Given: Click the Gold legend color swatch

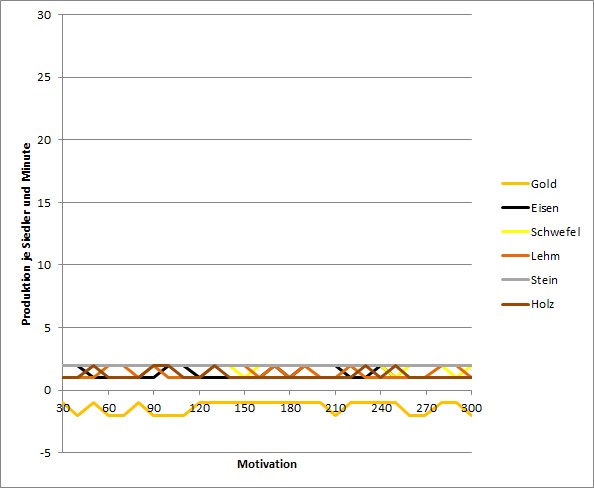Looking at the screenshot, I should [515, 184].
